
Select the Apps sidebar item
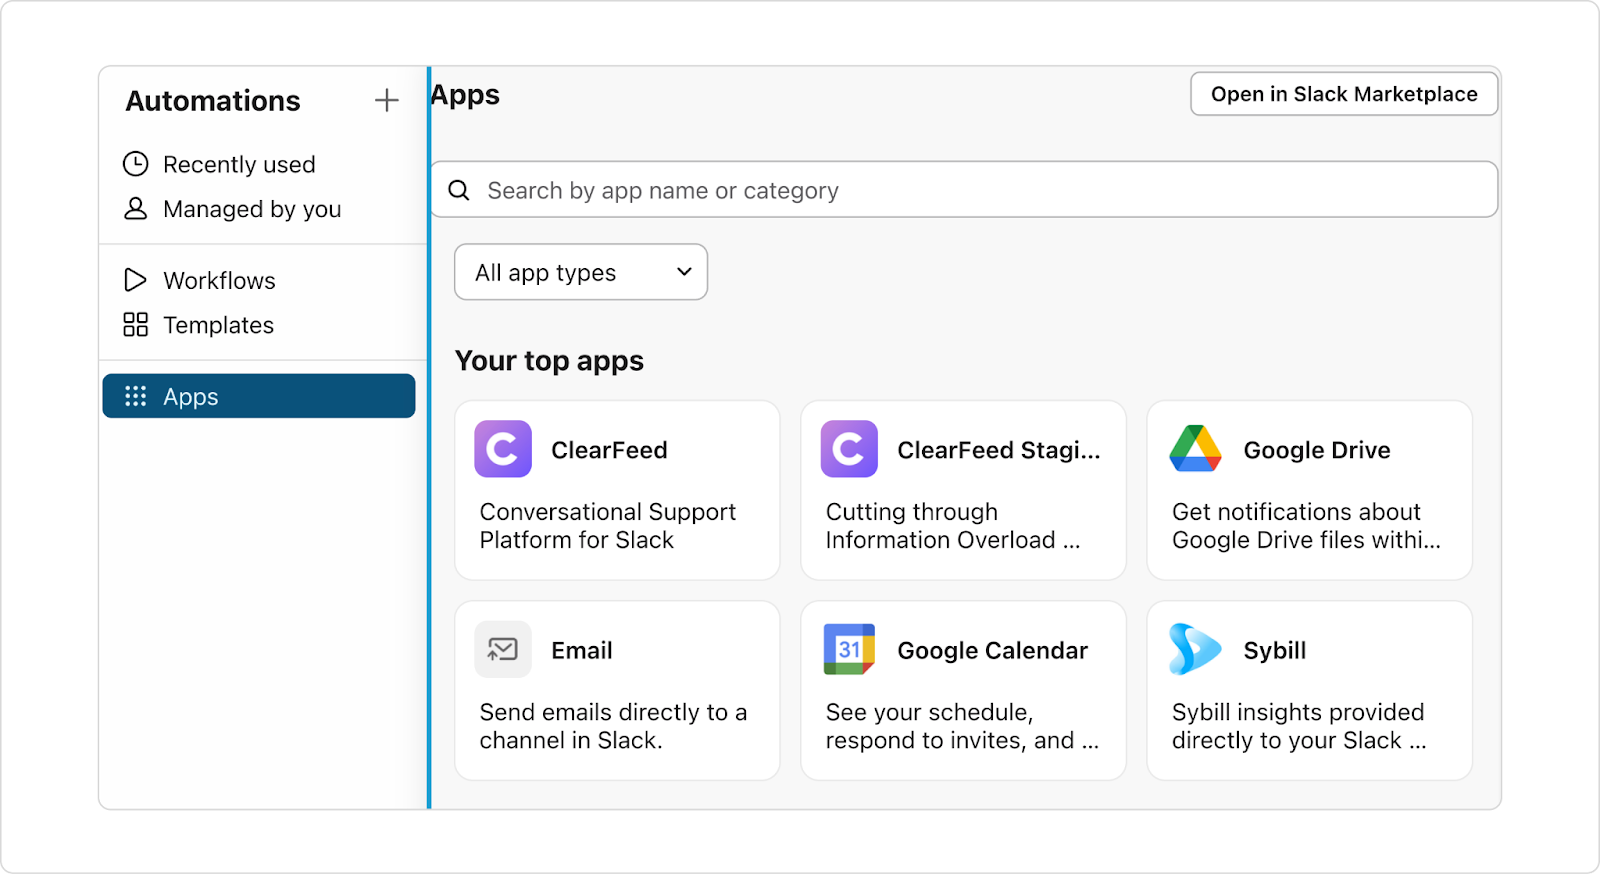coord(259,396)
